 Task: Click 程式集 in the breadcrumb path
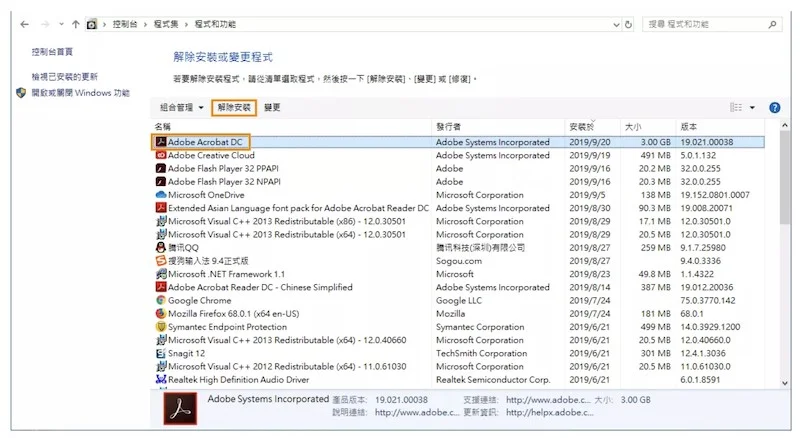point(166,24)
